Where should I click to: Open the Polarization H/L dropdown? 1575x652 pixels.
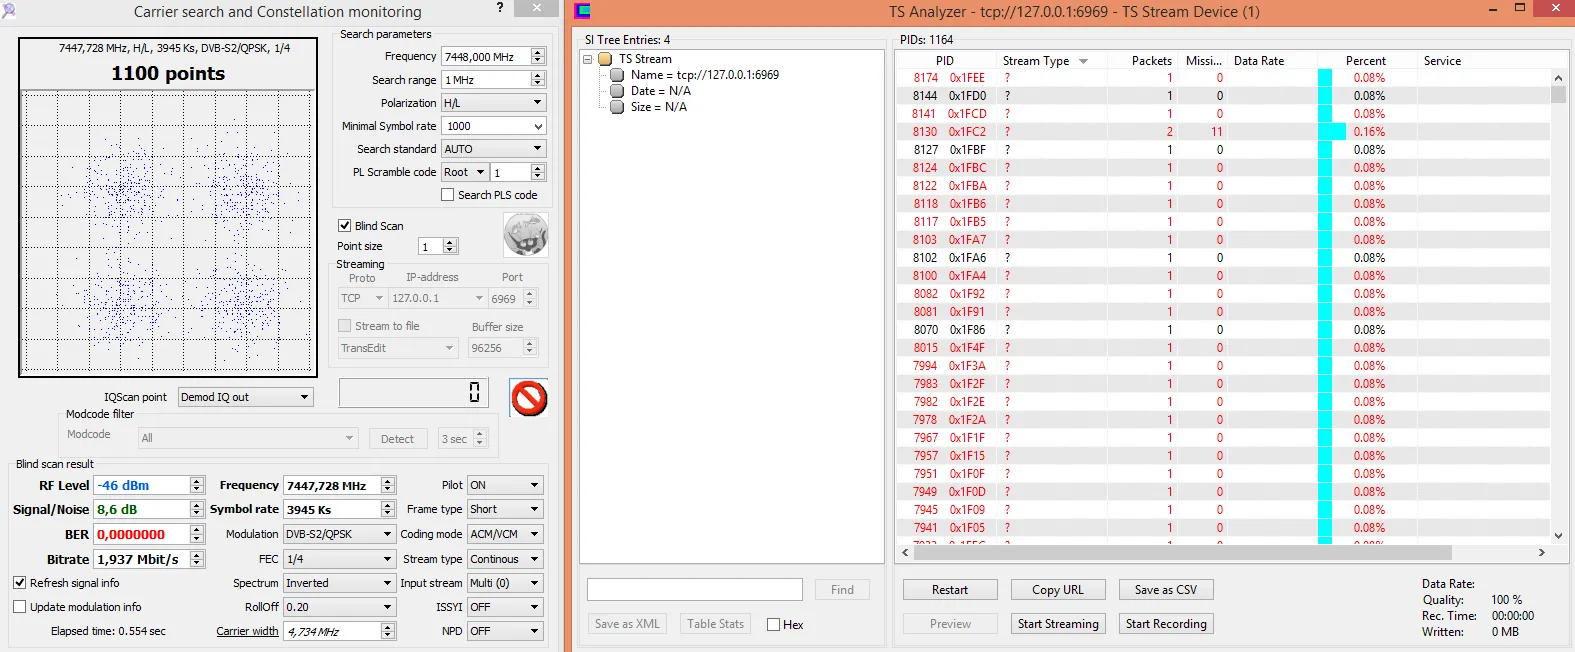537,103
